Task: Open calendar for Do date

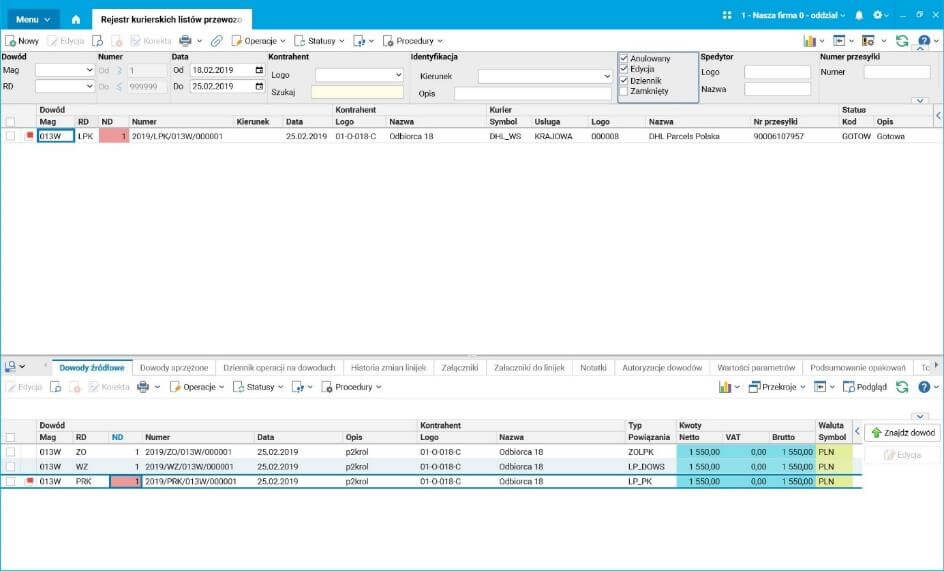Action: [259, 86]
